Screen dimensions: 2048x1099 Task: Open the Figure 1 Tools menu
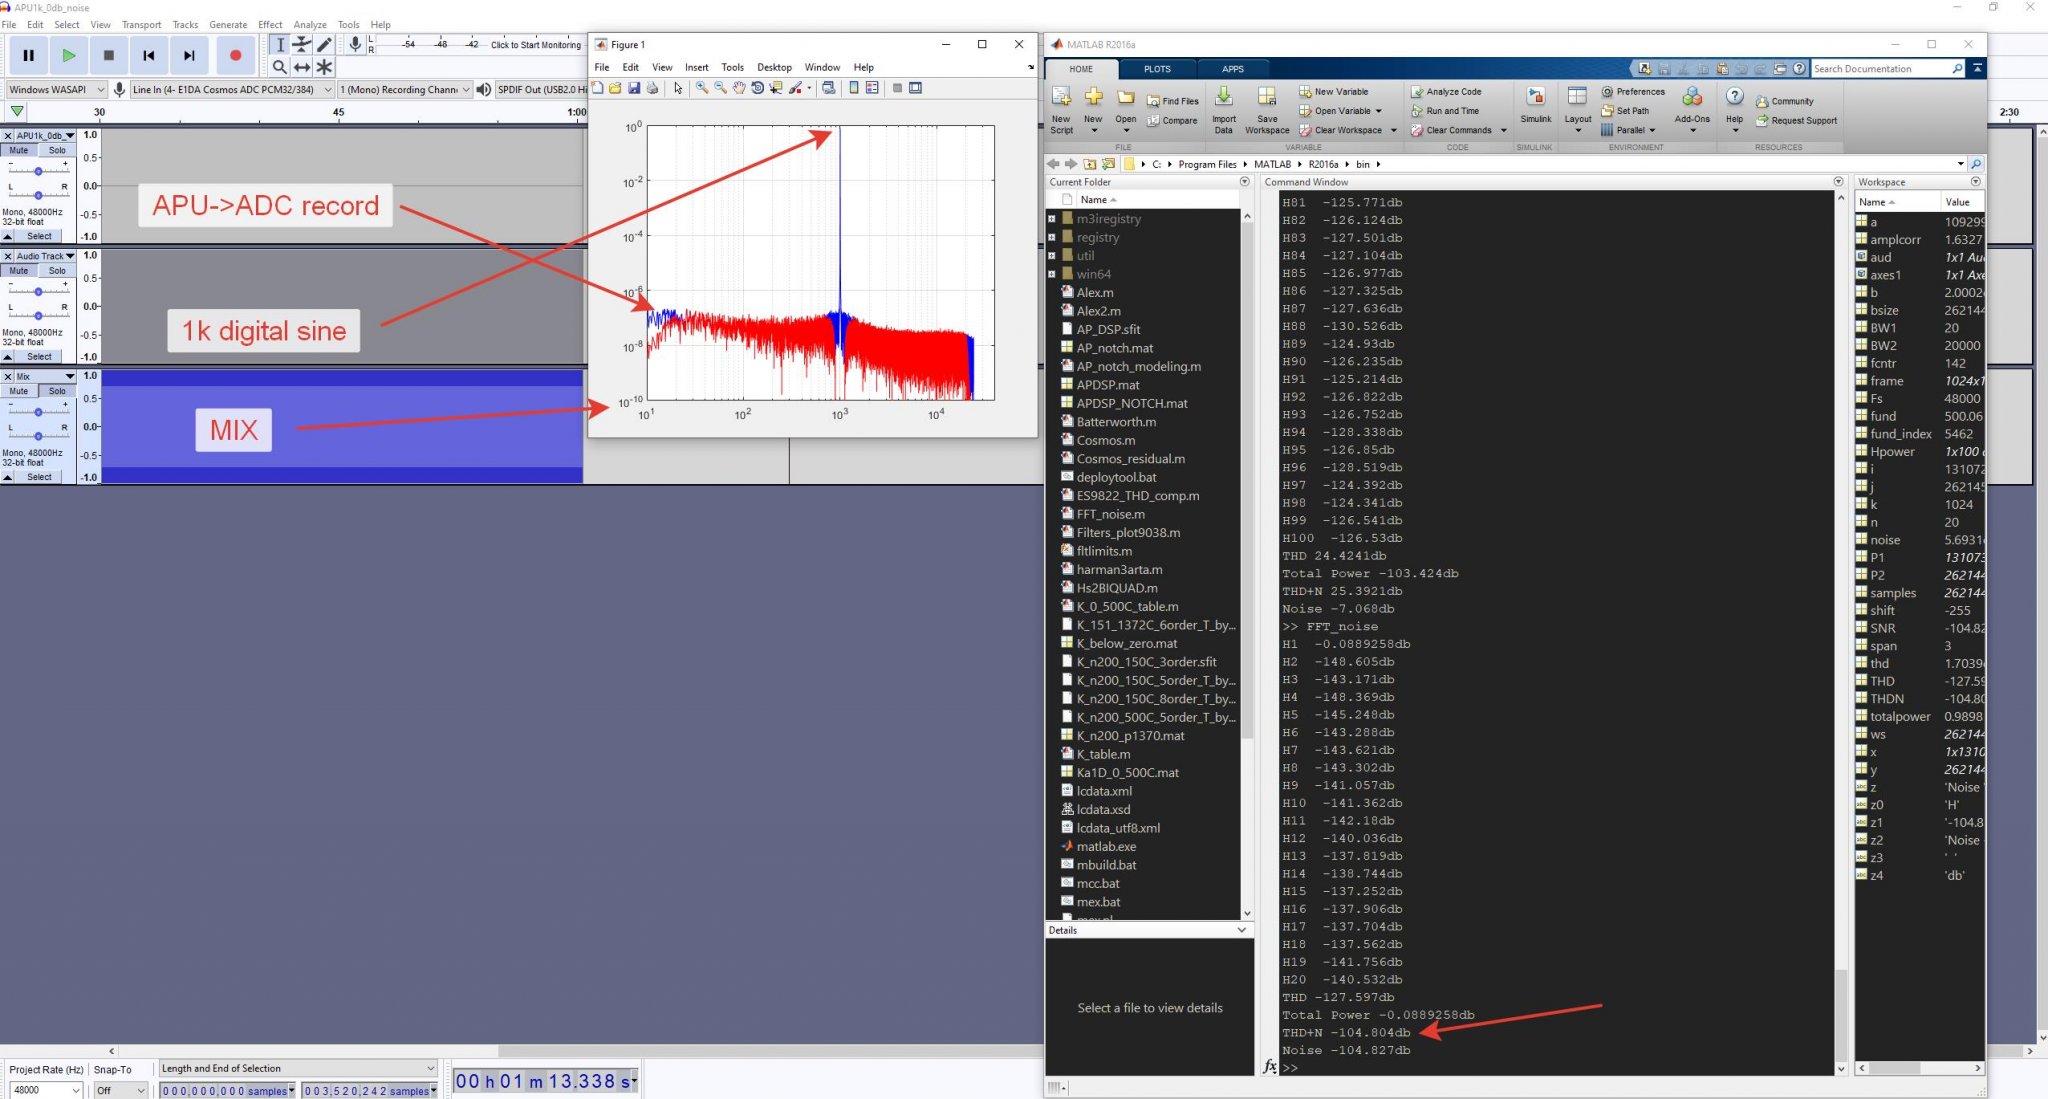(x=733, y=67)
